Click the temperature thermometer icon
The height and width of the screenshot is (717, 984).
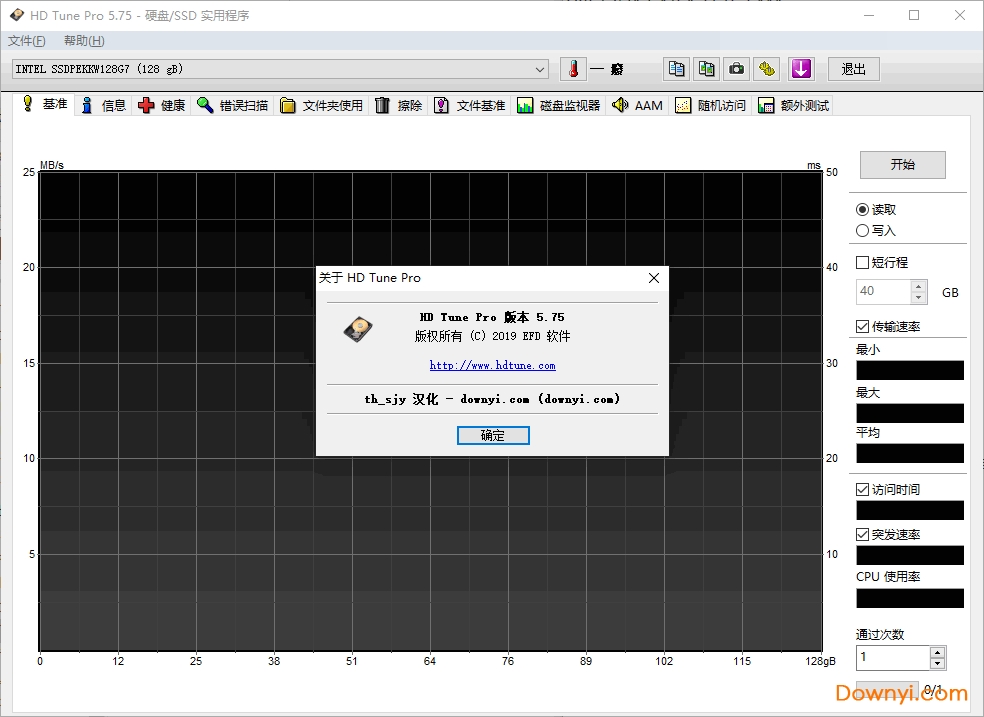click(x=573, y=69)
